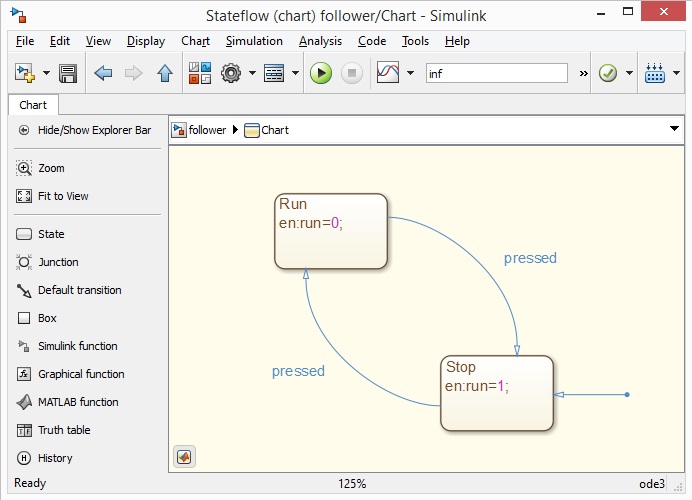
Task: Select the Default transition tool
Action: 69,290
